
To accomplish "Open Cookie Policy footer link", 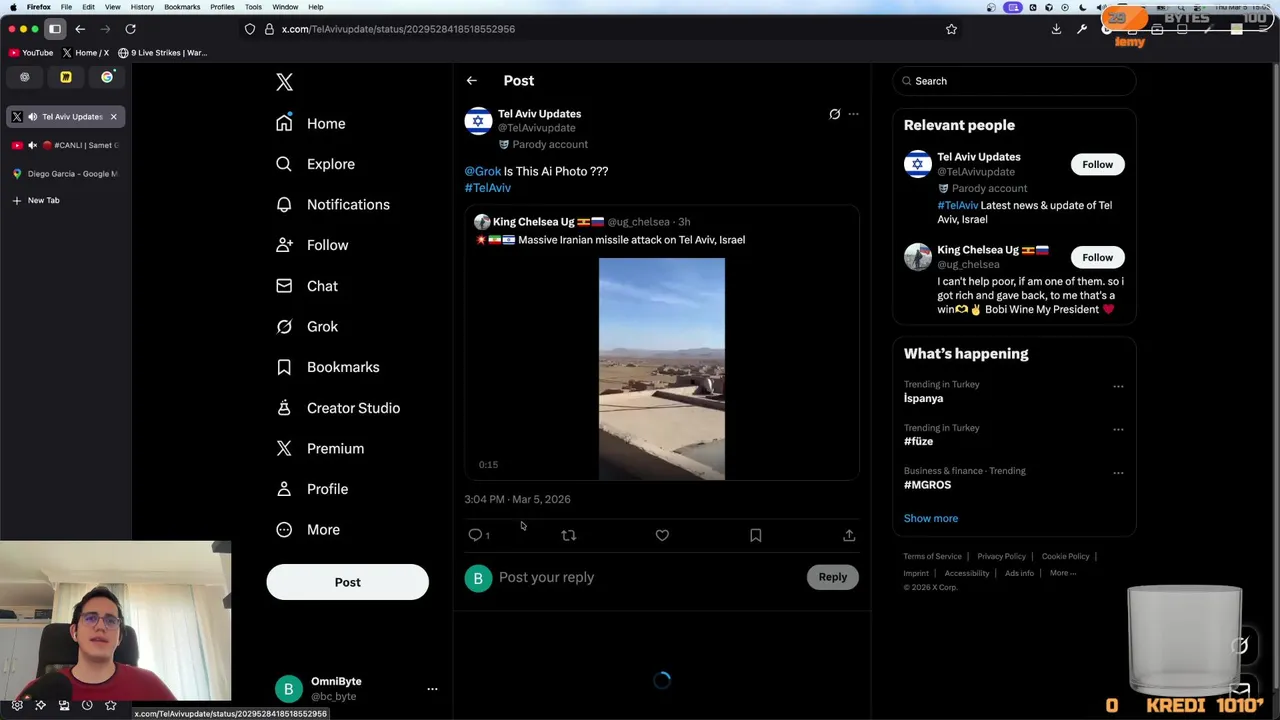I will pos(1065,556).
